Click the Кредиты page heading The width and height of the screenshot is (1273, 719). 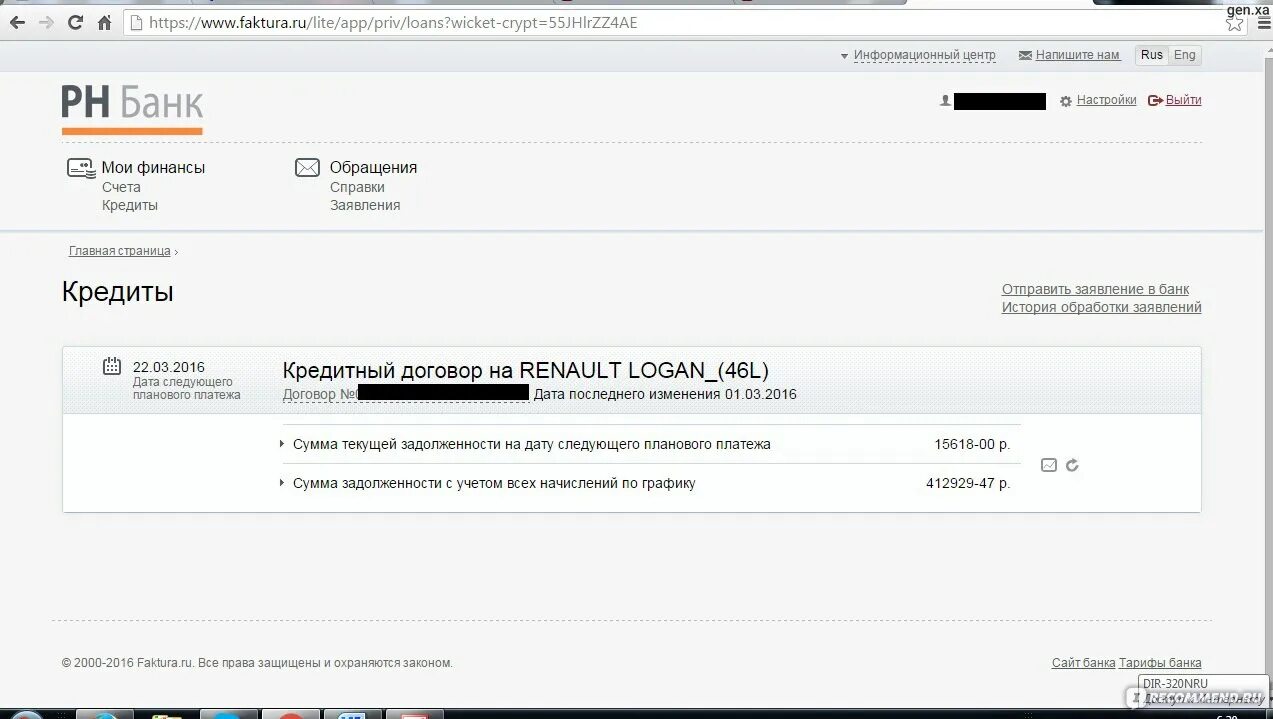118,292
